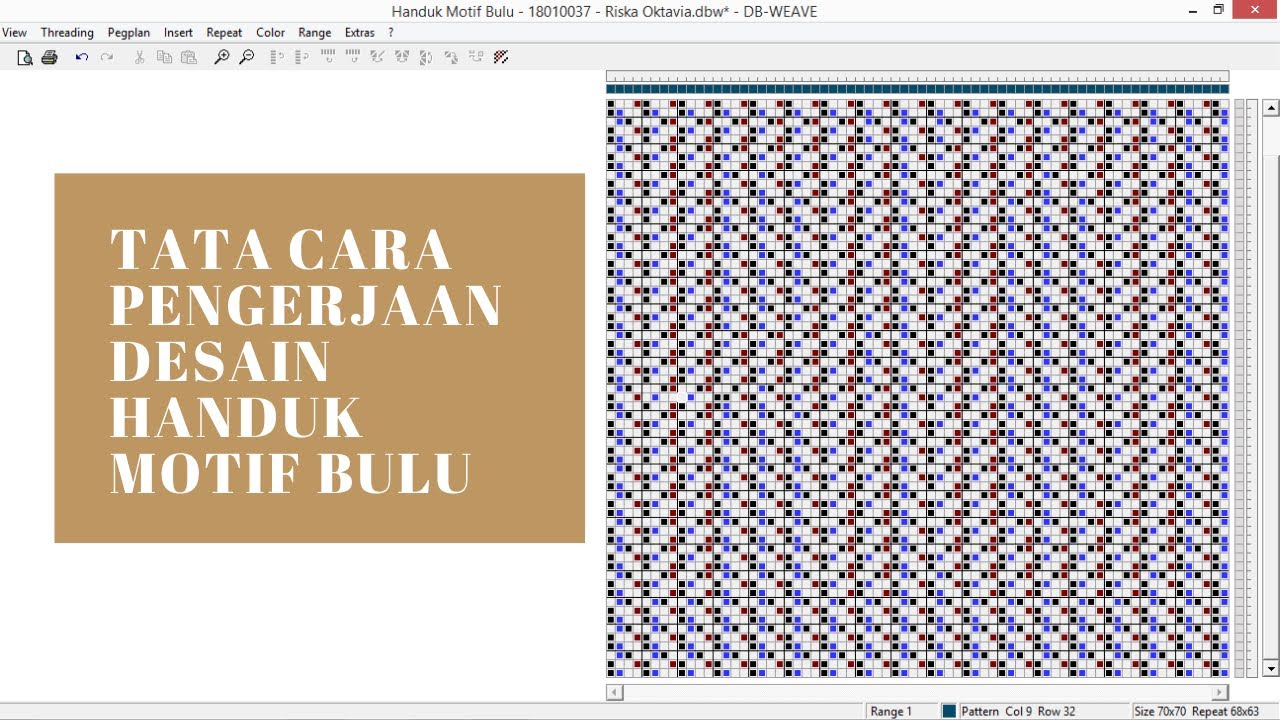1280x720 pixels.
Task: Click the horizontal scrollbar left arrow
Action: (x=615, y=692)
